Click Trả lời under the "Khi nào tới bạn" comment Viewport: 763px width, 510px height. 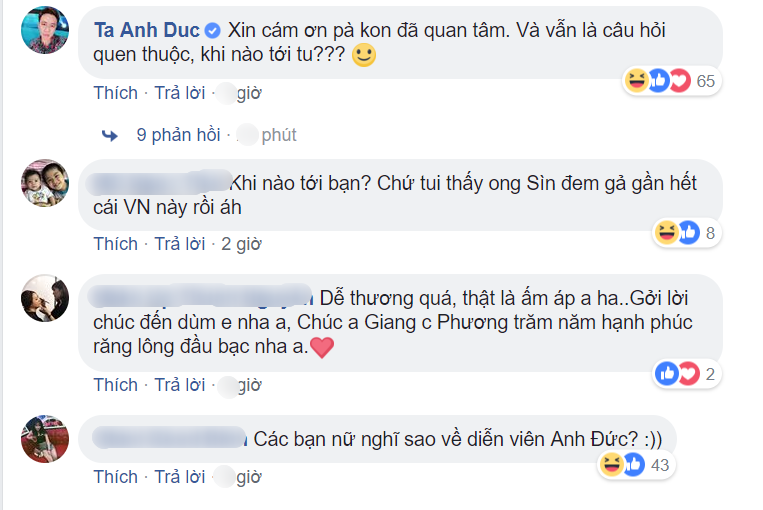[180, 244]
